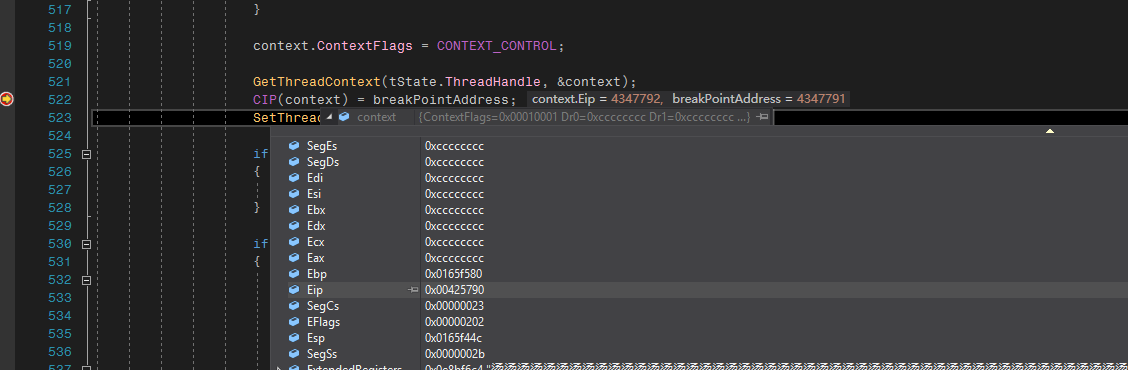Select the EFlags member name
The width and height of the screenshot is (1128, 370).
coord(323,322)
